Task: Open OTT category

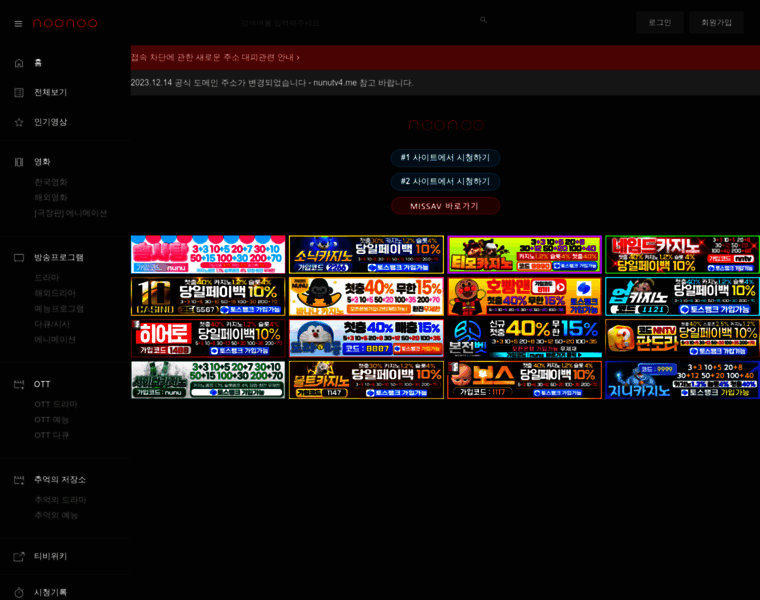Action: tap(42, 384)
